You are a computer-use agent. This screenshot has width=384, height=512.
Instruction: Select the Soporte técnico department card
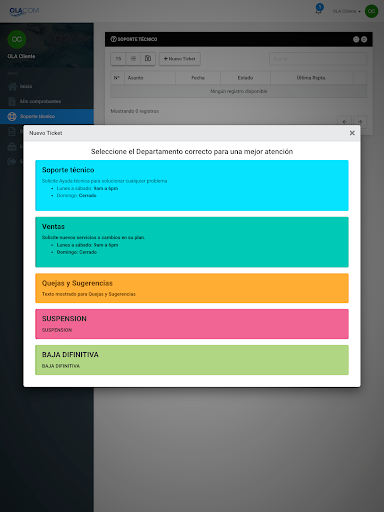(x=192, y=185)
